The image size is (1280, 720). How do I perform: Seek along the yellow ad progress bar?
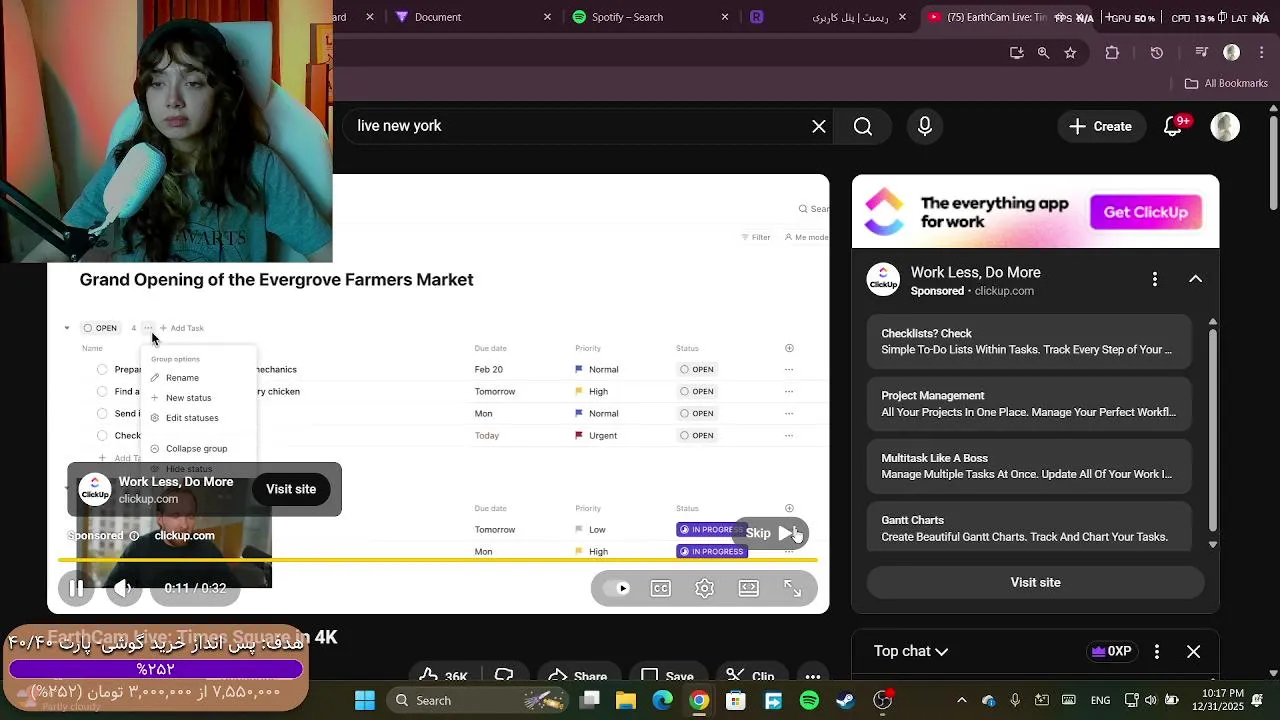[x=438, y=560]
